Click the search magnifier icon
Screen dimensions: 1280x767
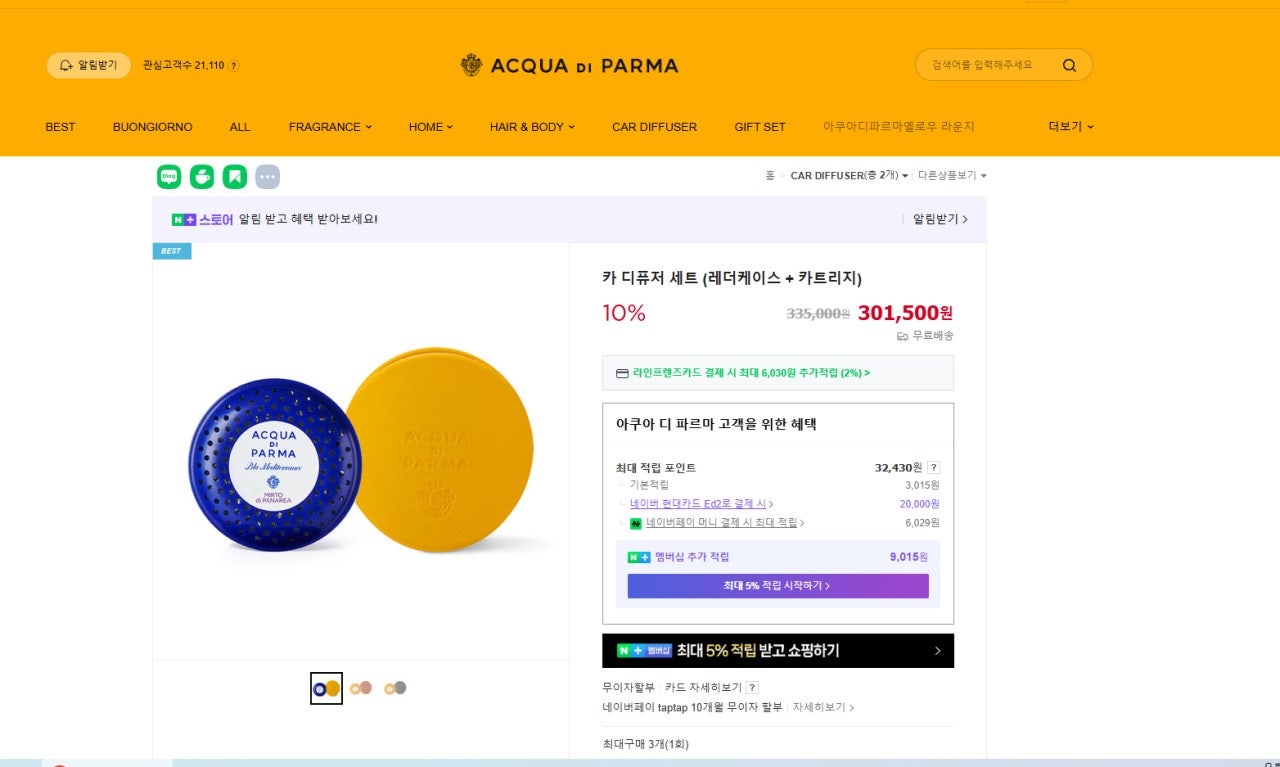1070,64
